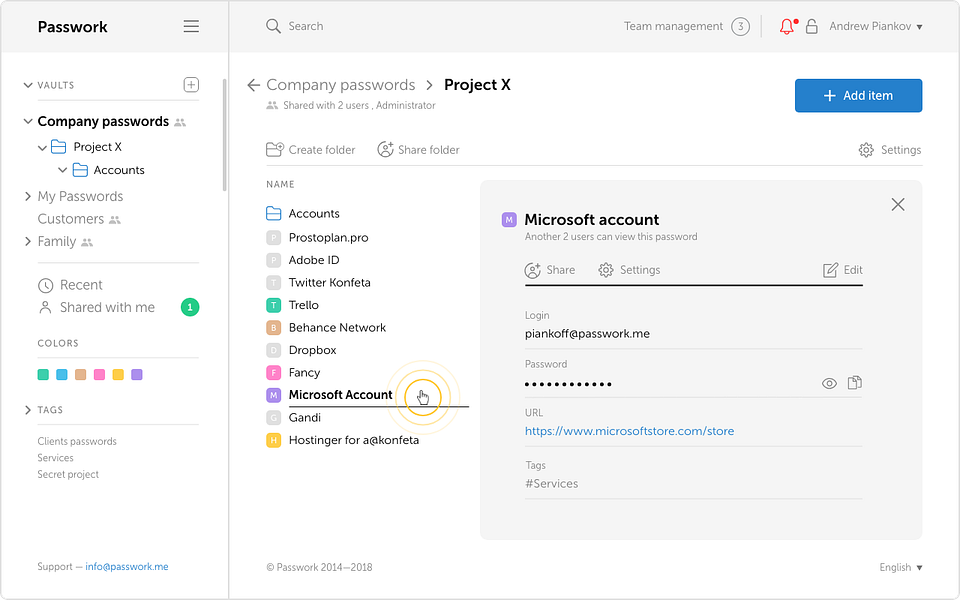The image size is (960, 600).
Task: Click the Accounts folder icon in list
Action: [x=274, y=213]
